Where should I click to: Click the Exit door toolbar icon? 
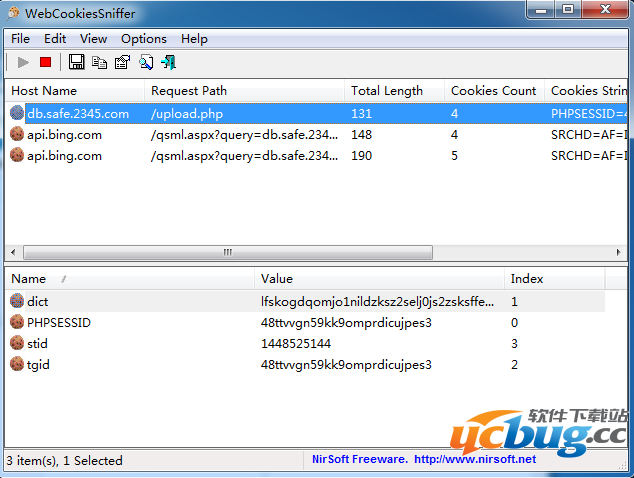169,62
